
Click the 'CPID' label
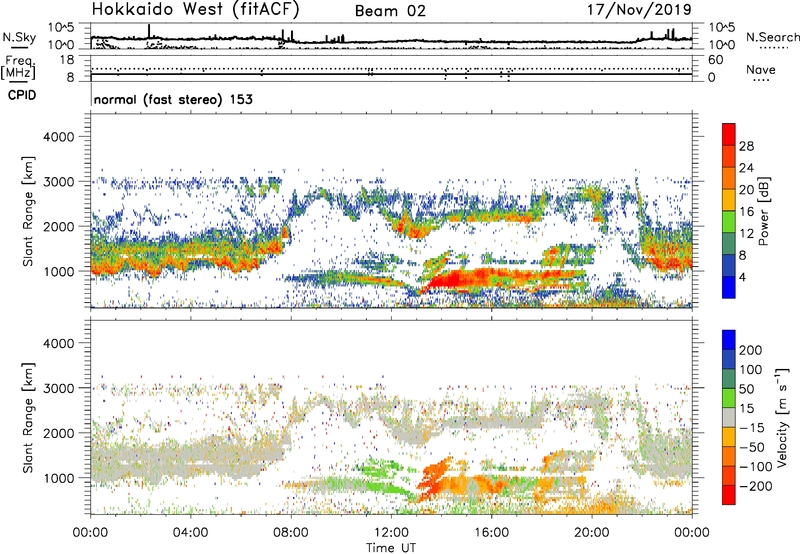pos(22,95)
